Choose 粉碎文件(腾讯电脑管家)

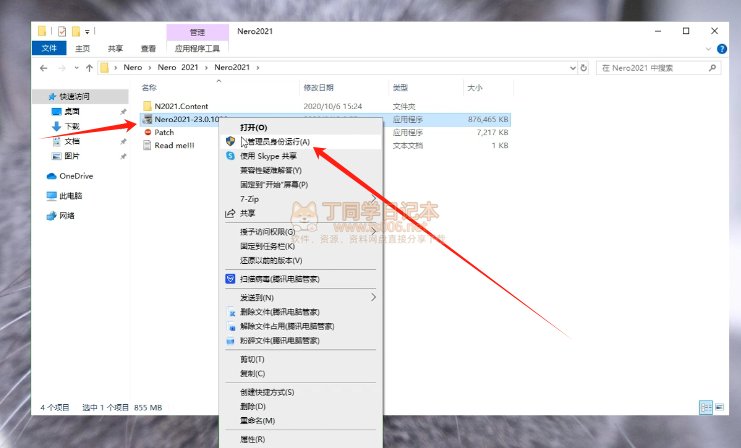coord(301,340)
